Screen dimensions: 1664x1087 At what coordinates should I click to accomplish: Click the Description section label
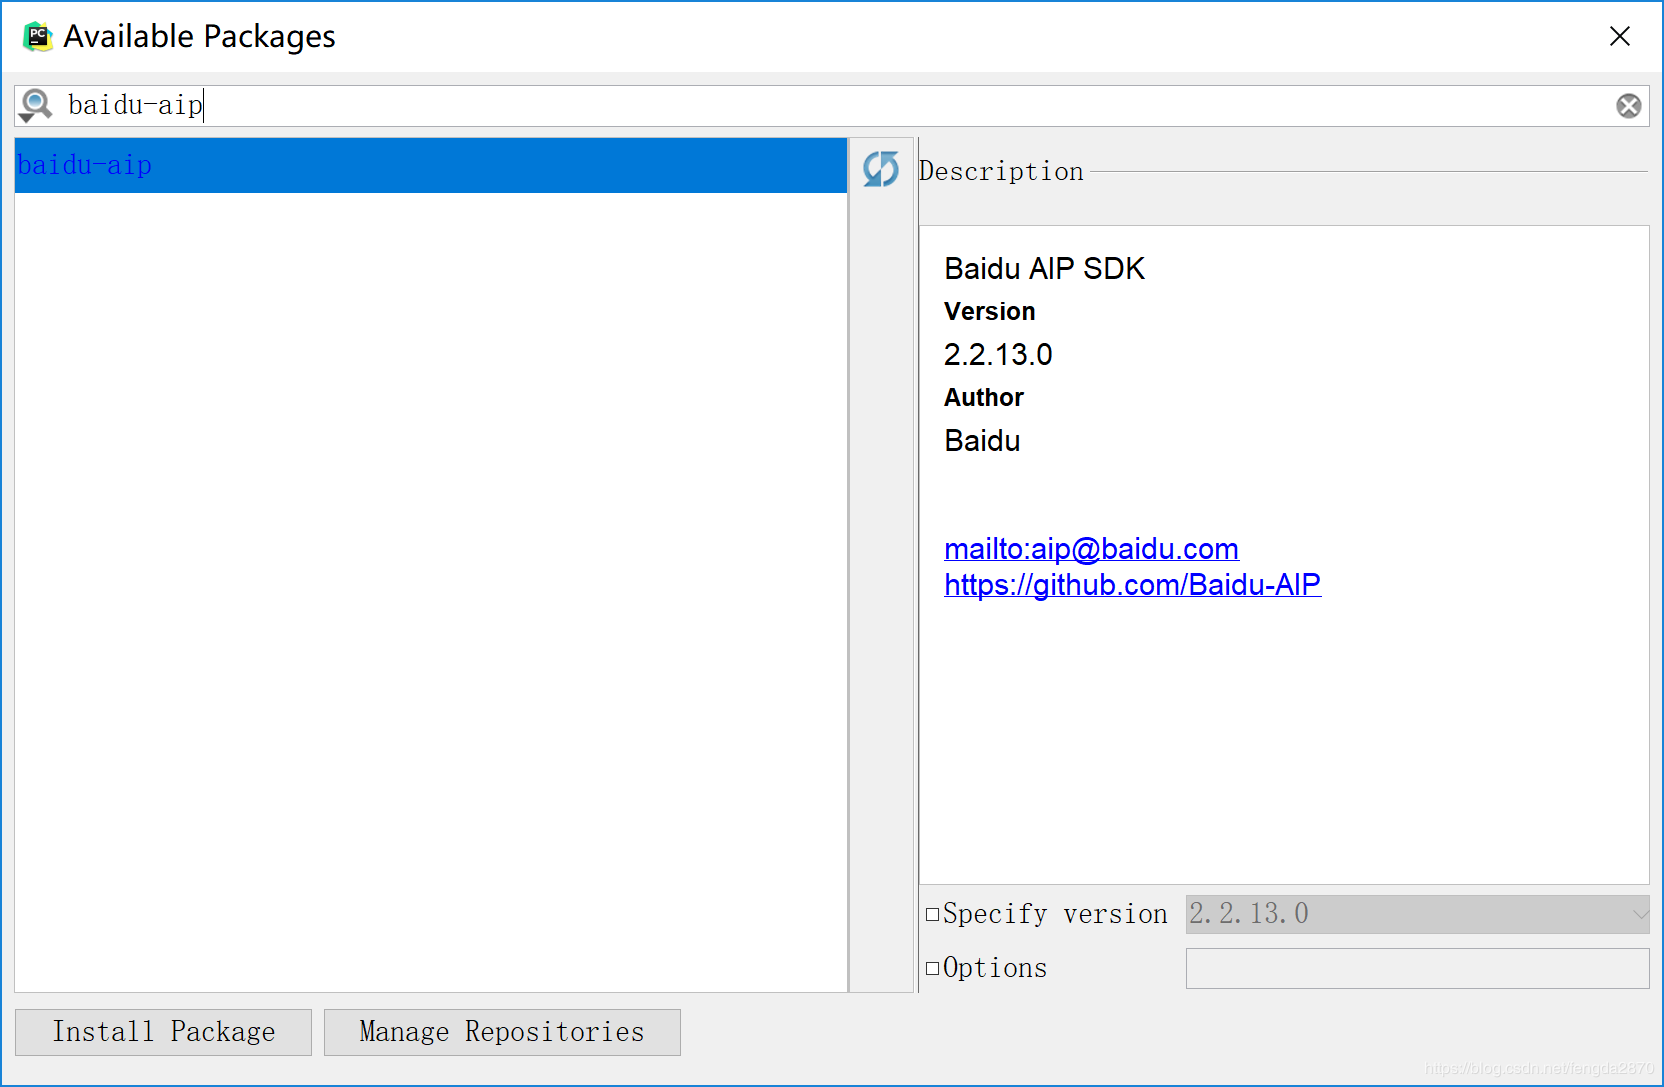(1001, 172)
